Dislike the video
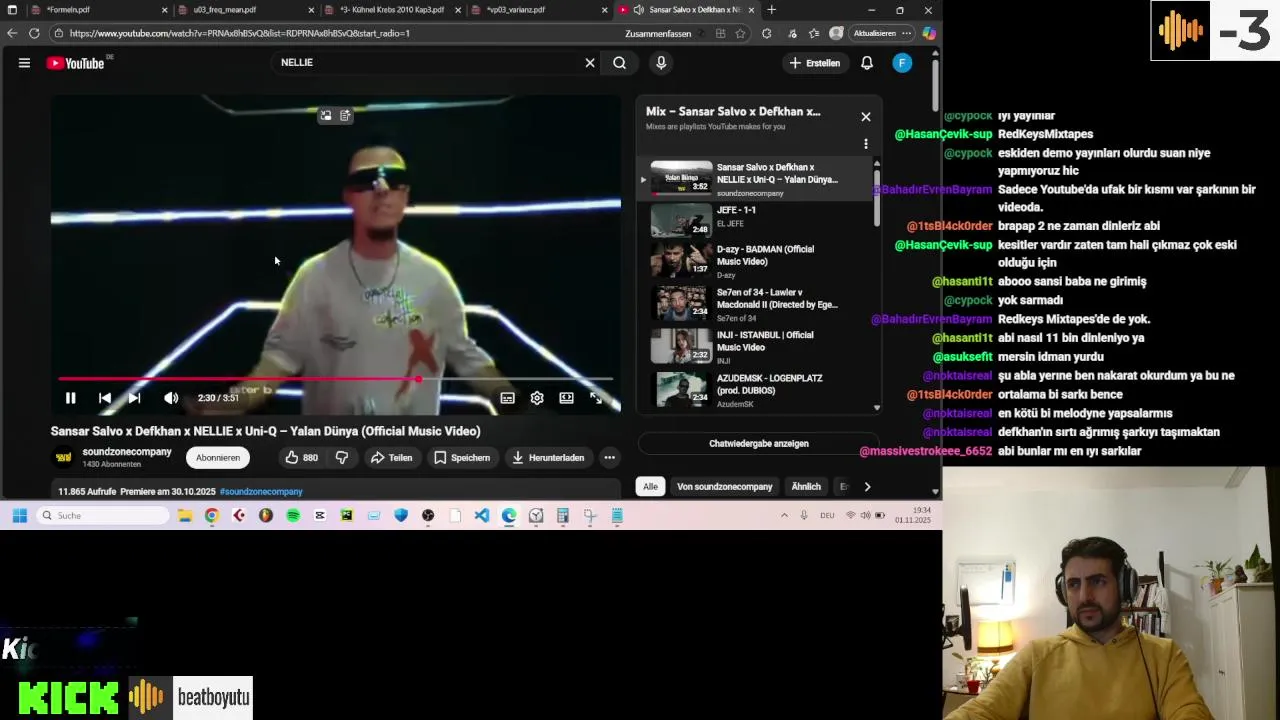 (342, 457)
